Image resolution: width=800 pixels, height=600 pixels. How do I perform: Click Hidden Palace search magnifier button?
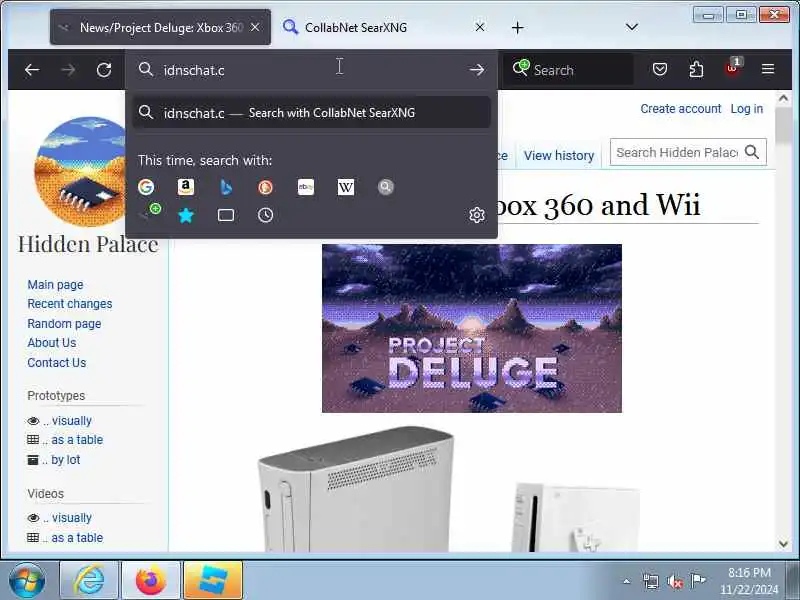pyautogui.click(x=752, y=152)
